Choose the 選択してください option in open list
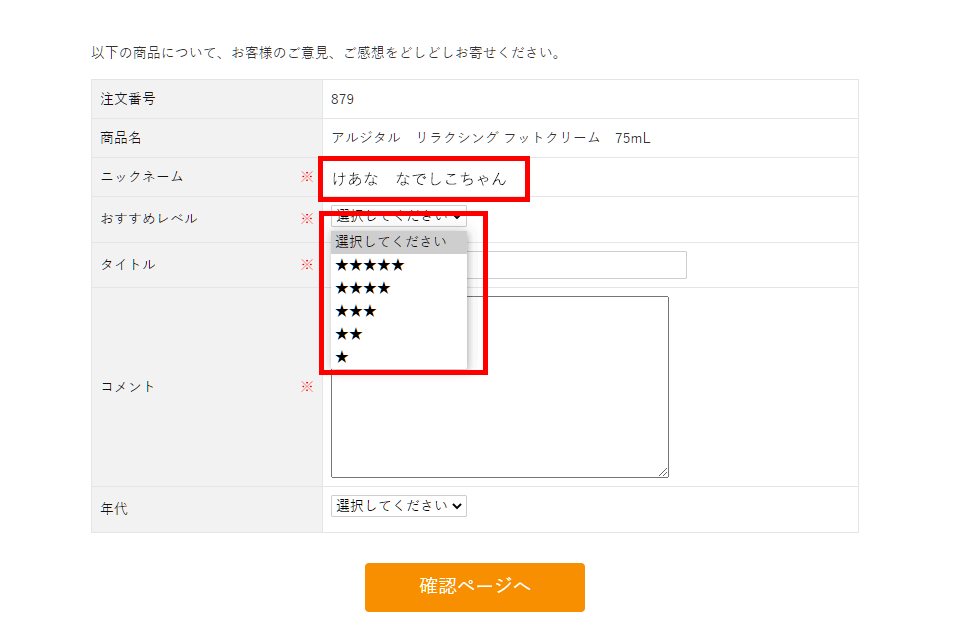 click(x=398, y=242)
